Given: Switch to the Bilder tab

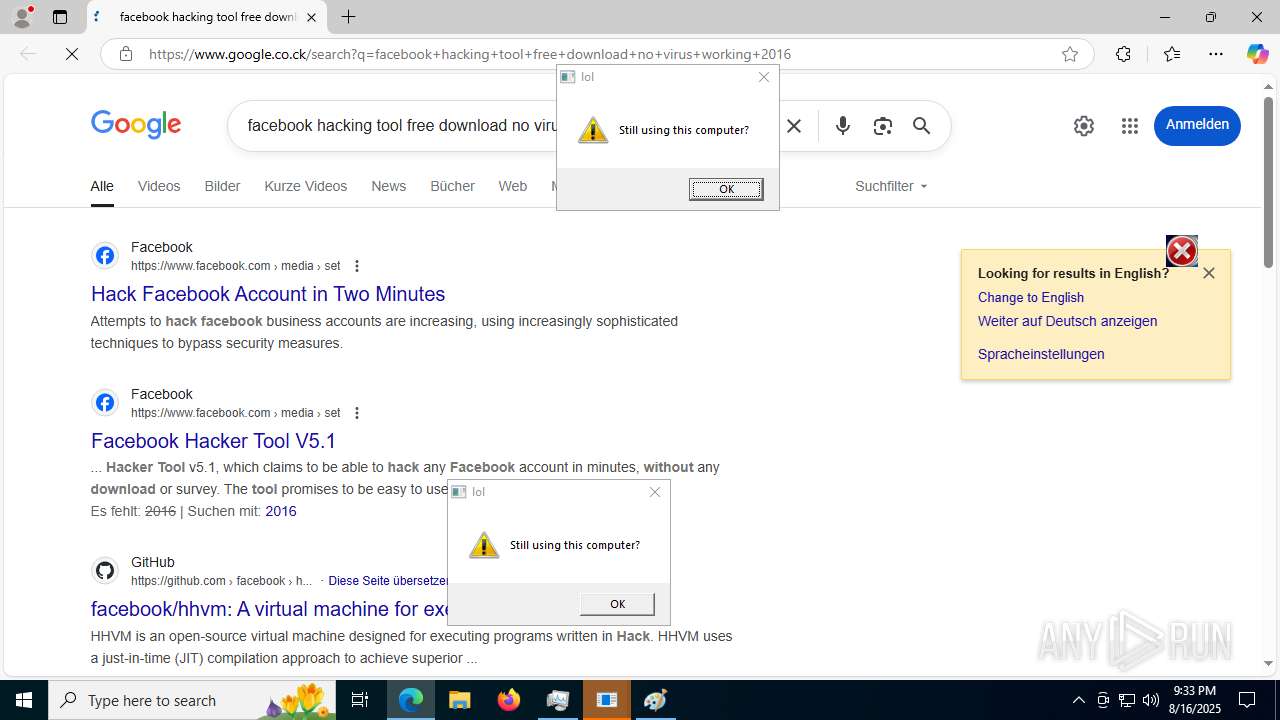Looking at the screenshot, I should coord(222,186).
